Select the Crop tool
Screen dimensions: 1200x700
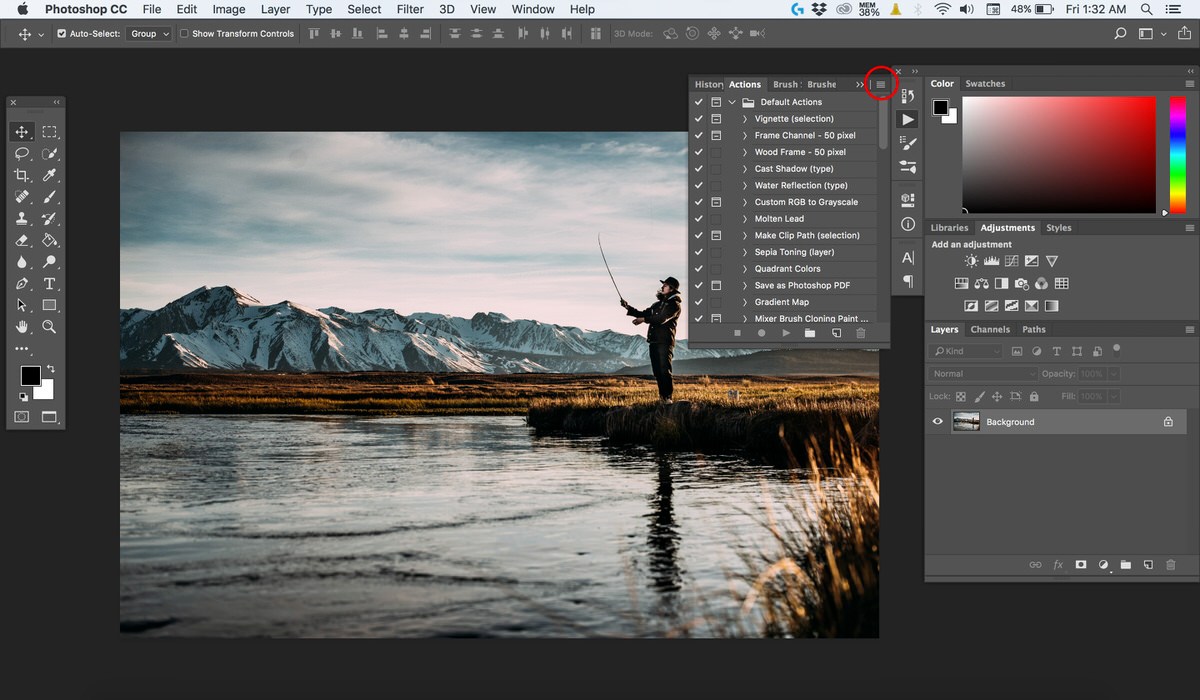[22, 175]
